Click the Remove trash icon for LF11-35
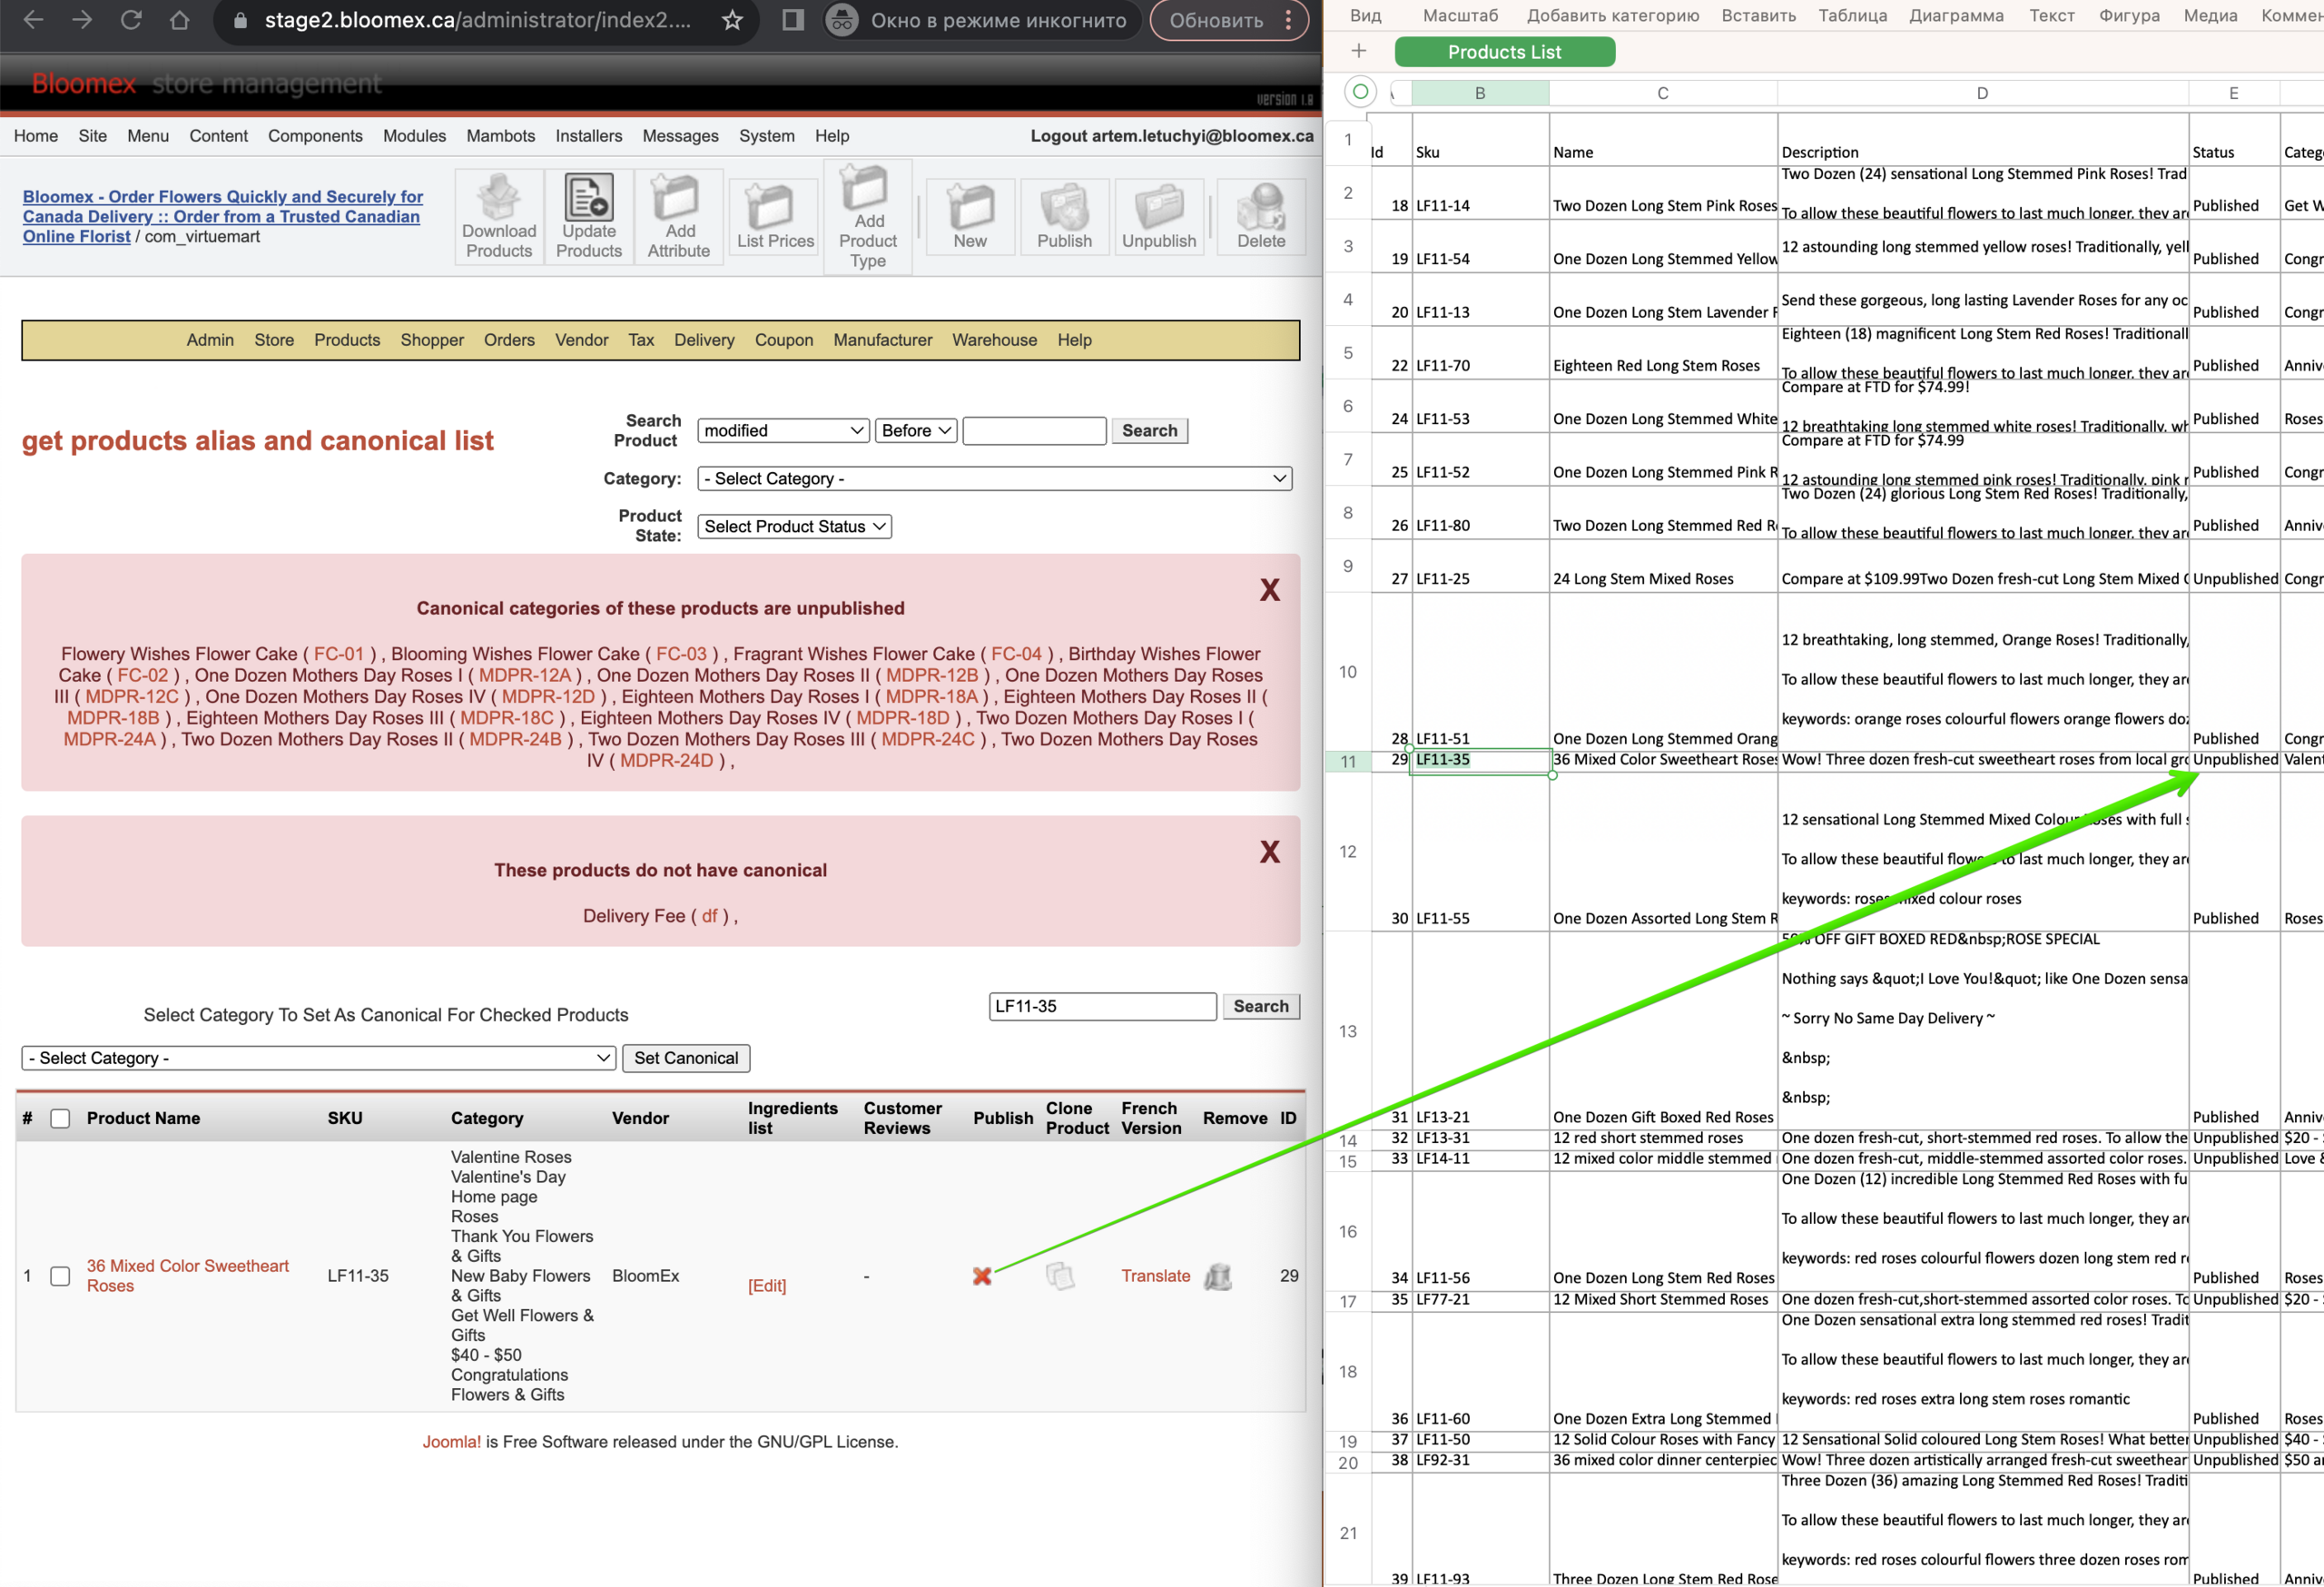The width and height of the screenshot is (2324, 1587). (x=1218, y=1276)
